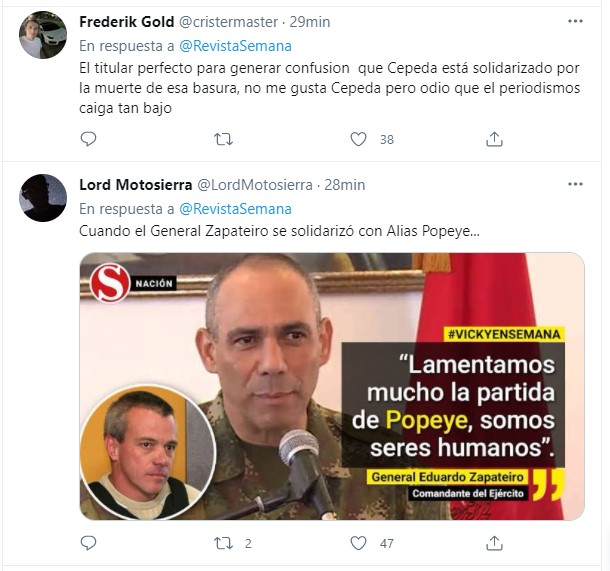This screenshot has height=571, width=610.
Task: Open the Frederik Gold display name
Action: click(126, 22)
